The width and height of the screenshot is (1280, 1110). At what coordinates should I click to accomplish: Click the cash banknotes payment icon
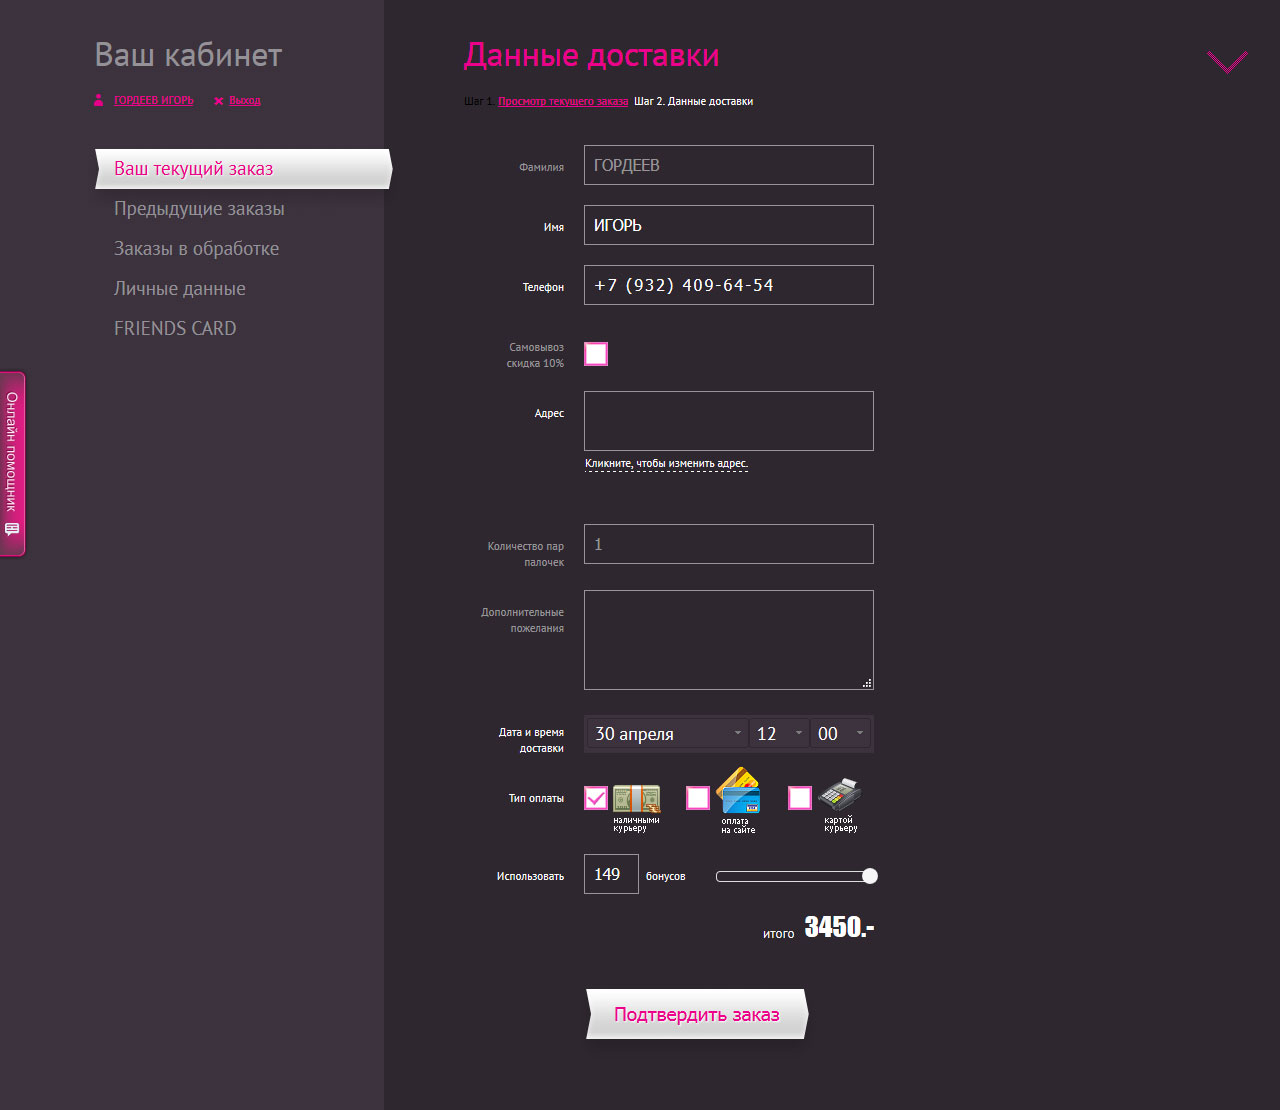[637, 798]
